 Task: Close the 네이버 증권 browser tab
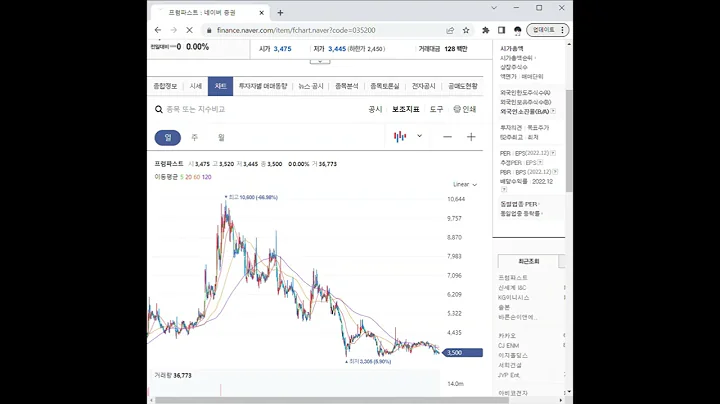[x=262, y=13]
